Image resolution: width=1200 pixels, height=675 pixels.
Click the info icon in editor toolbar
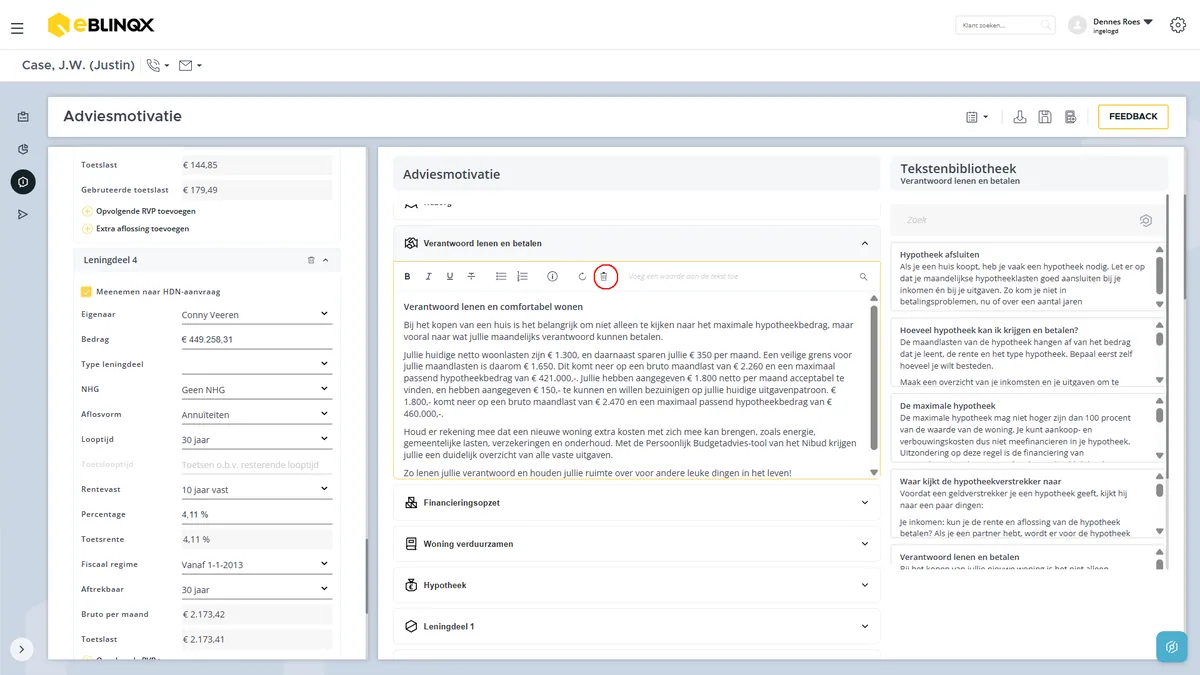coord(552,276)
